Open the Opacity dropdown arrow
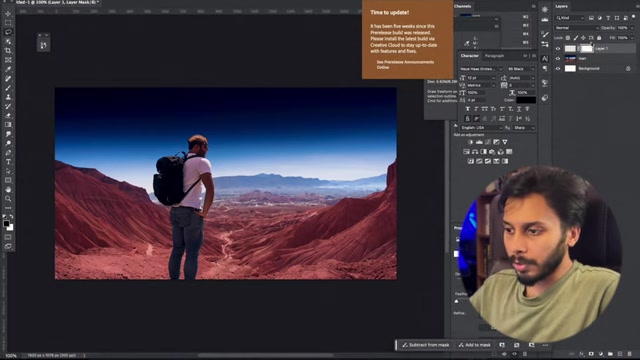Image resolution: width=640 pixels, height=360 pixels. 632,28
